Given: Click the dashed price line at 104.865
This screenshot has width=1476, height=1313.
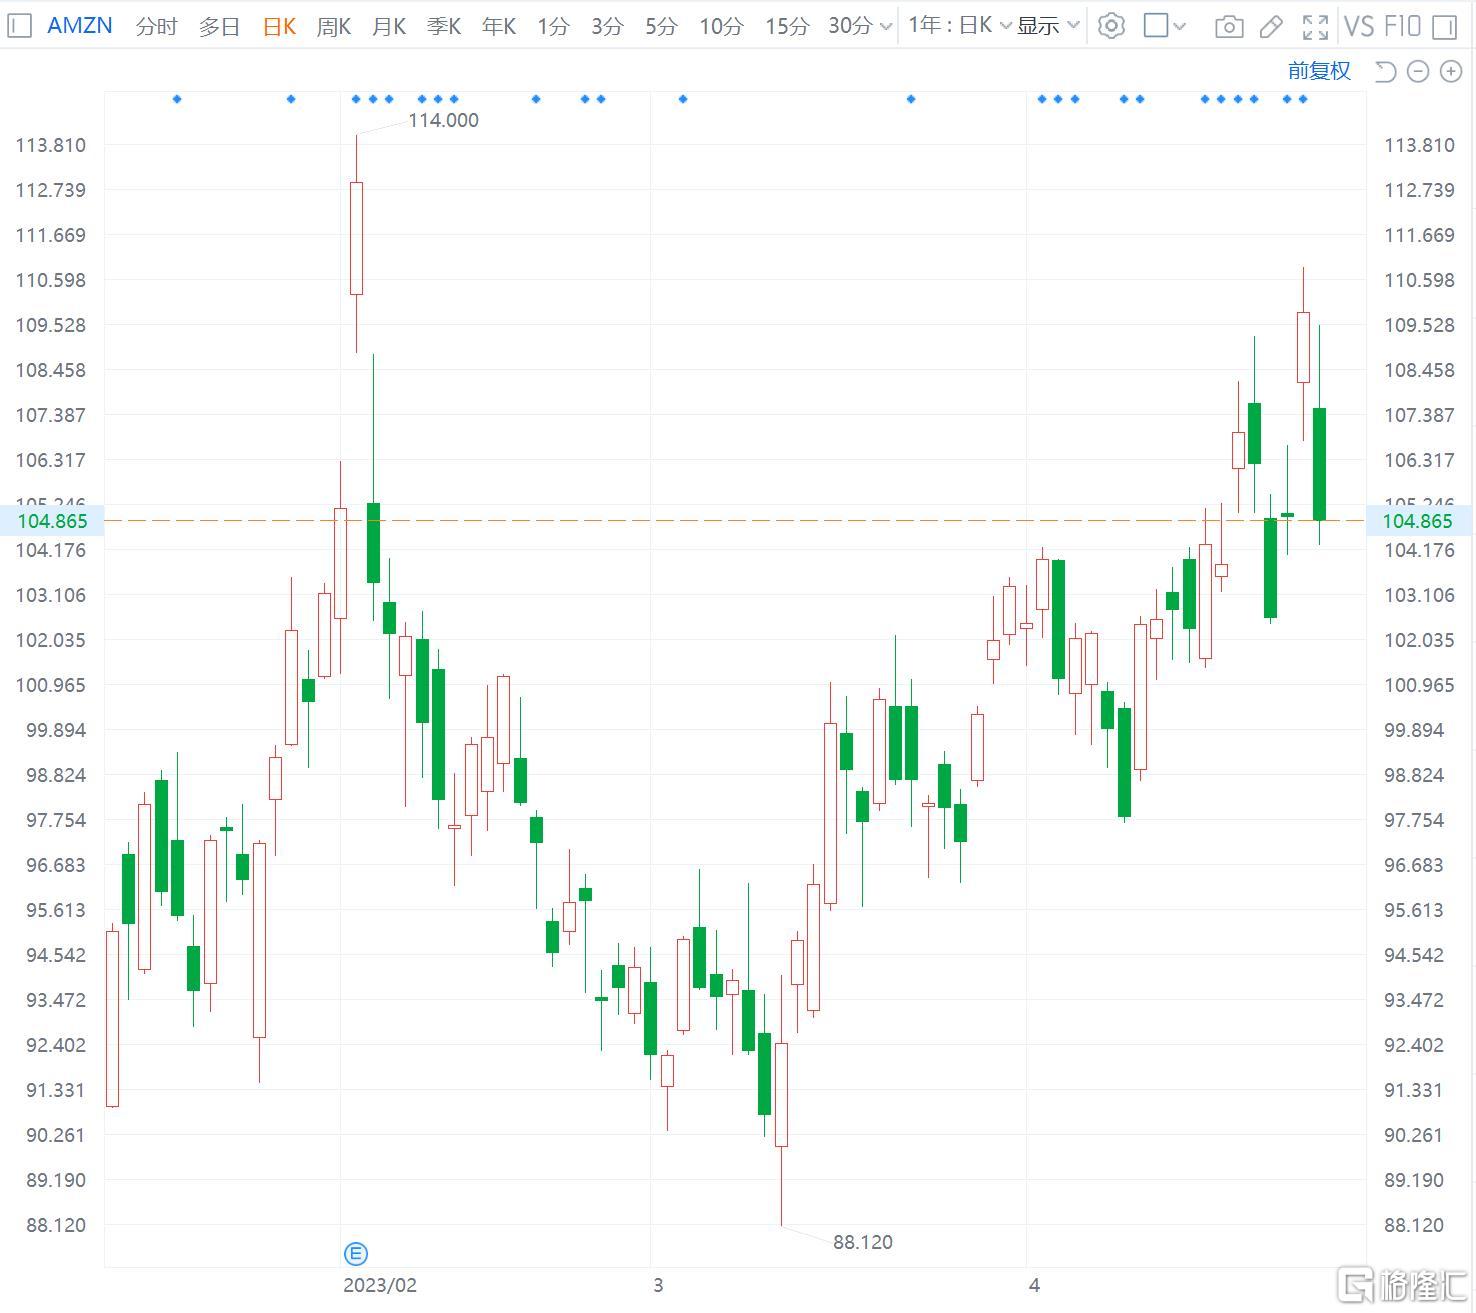Looking at the screenshot, I should pyautogui.click(x=700, y=521).
